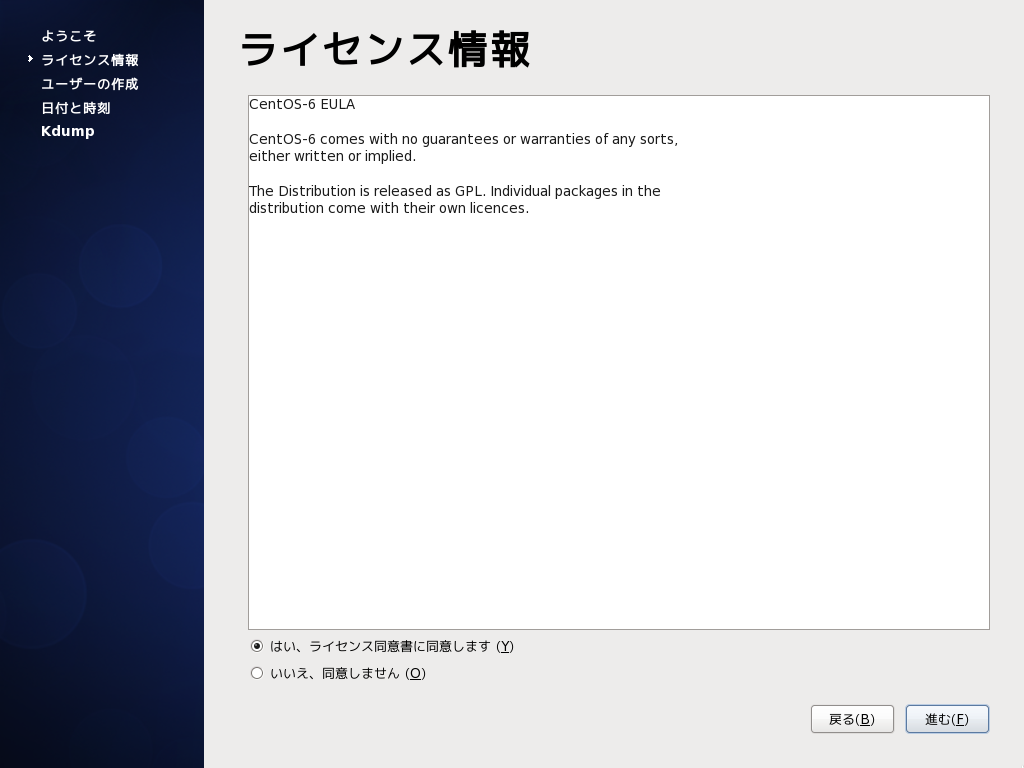1024x768 pixels.
Task: Choose いいえ、同意しません option
Action: pyautogui.click(x=257, y=673)
